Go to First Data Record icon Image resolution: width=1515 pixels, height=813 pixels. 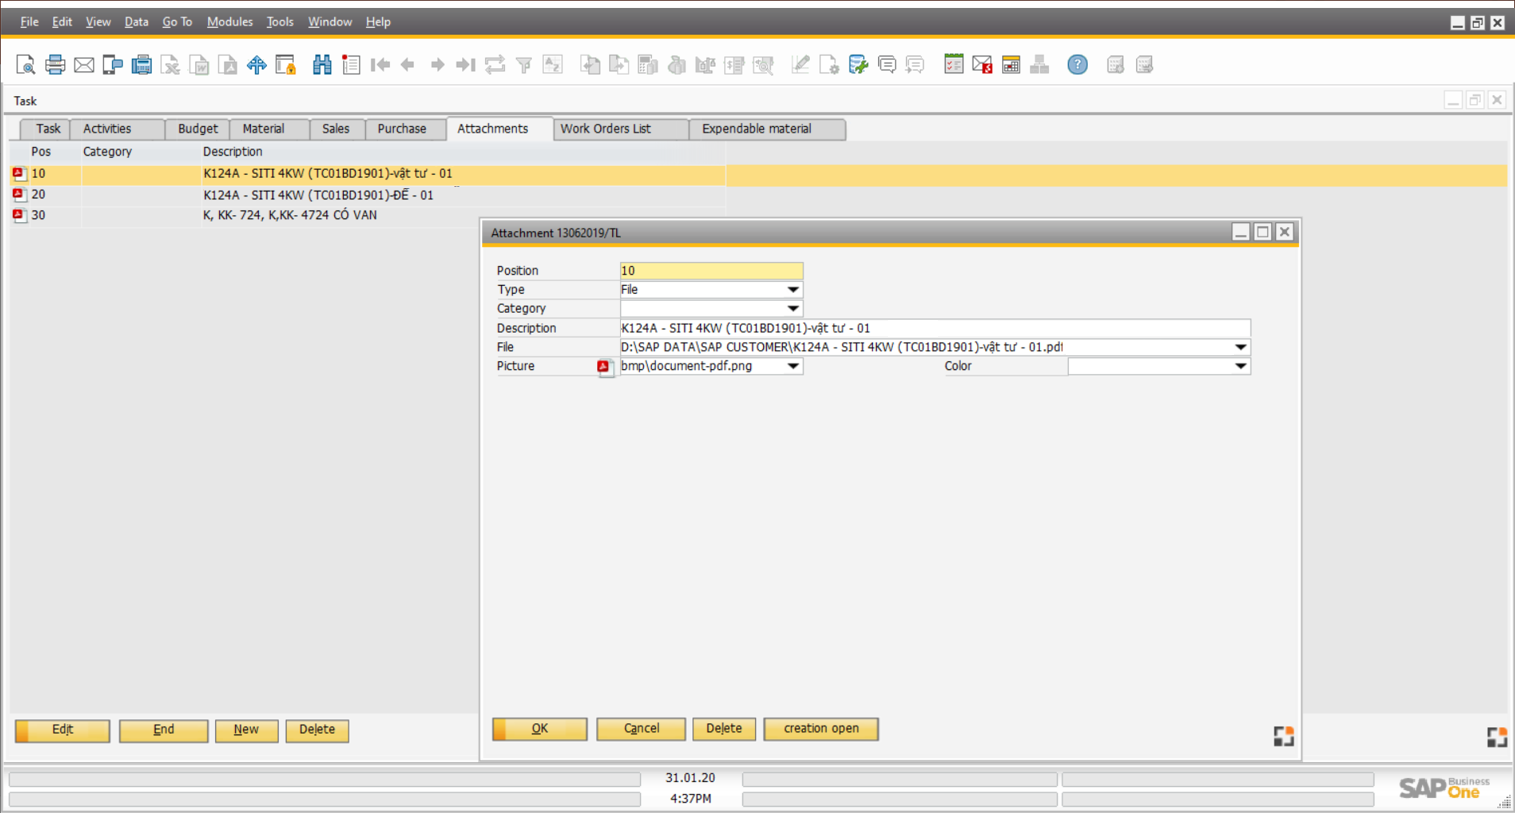point(380,65)
